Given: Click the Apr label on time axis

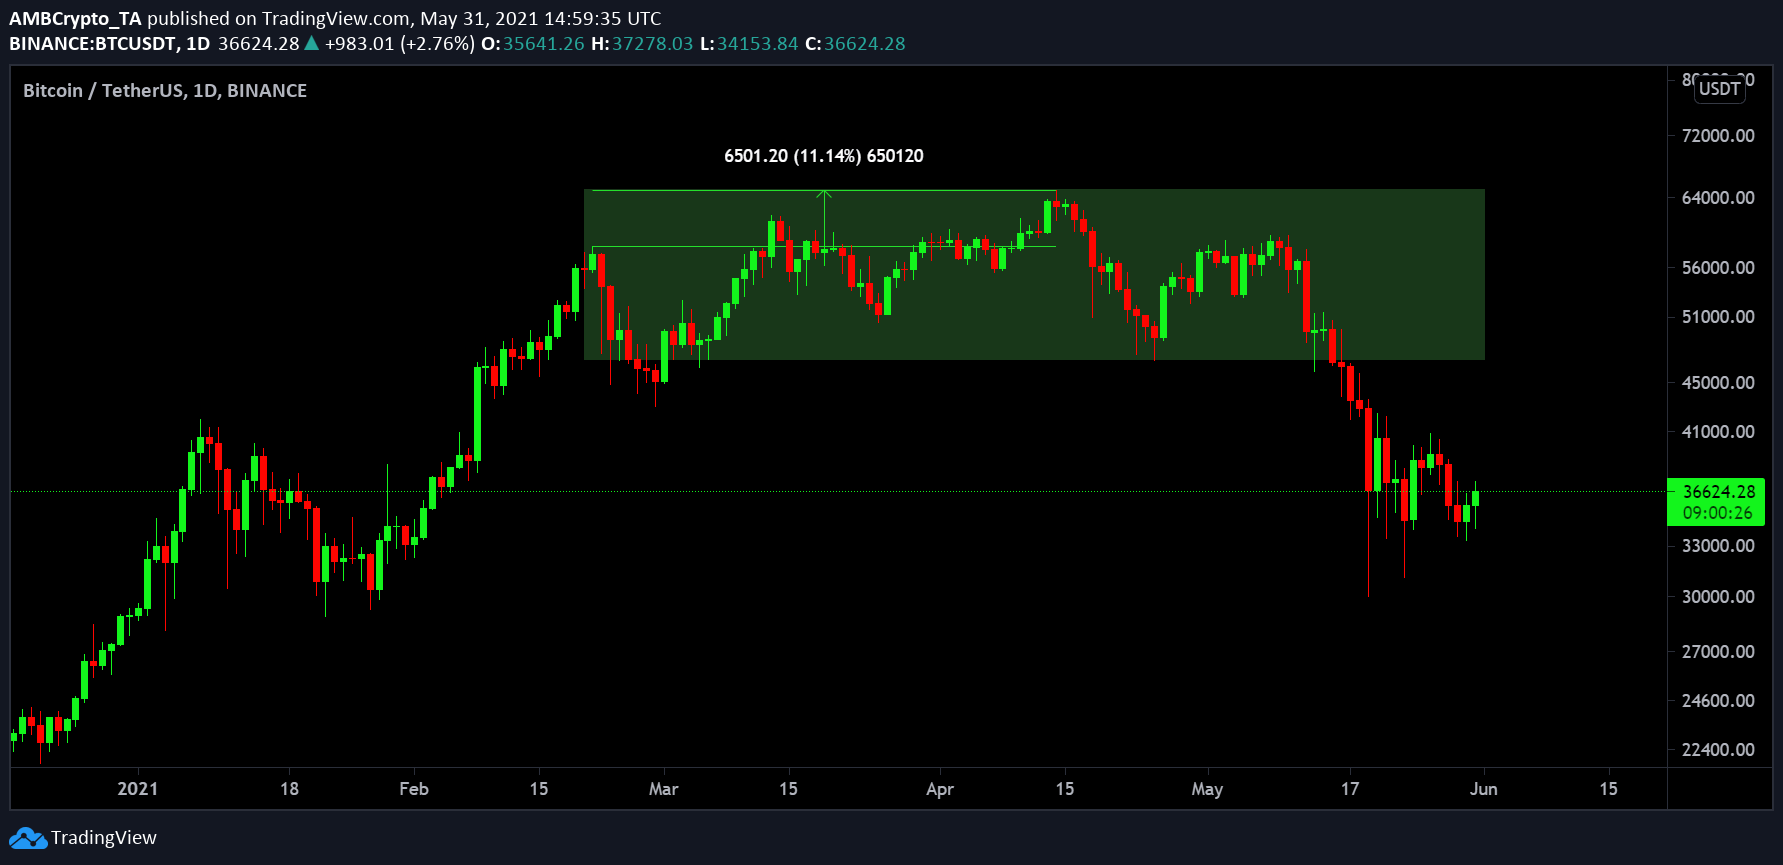Looking at the screenshot, I should [x=940, y=789].
